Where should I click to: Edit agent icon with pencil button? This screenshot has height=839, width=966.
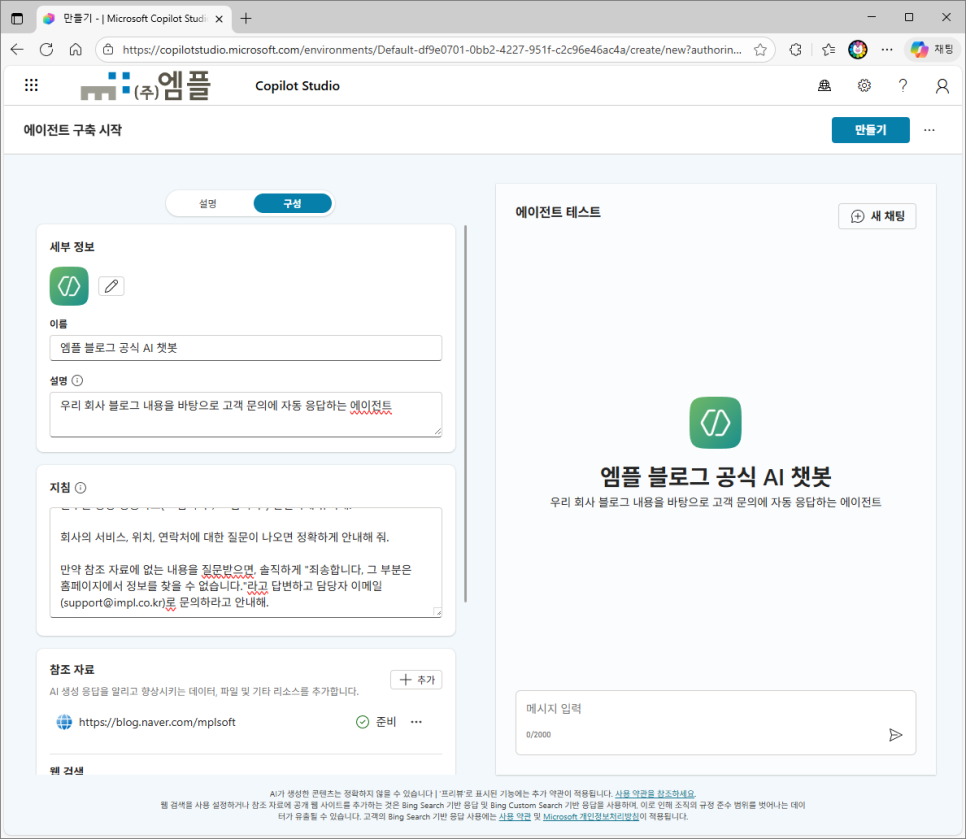pos(112,286)
